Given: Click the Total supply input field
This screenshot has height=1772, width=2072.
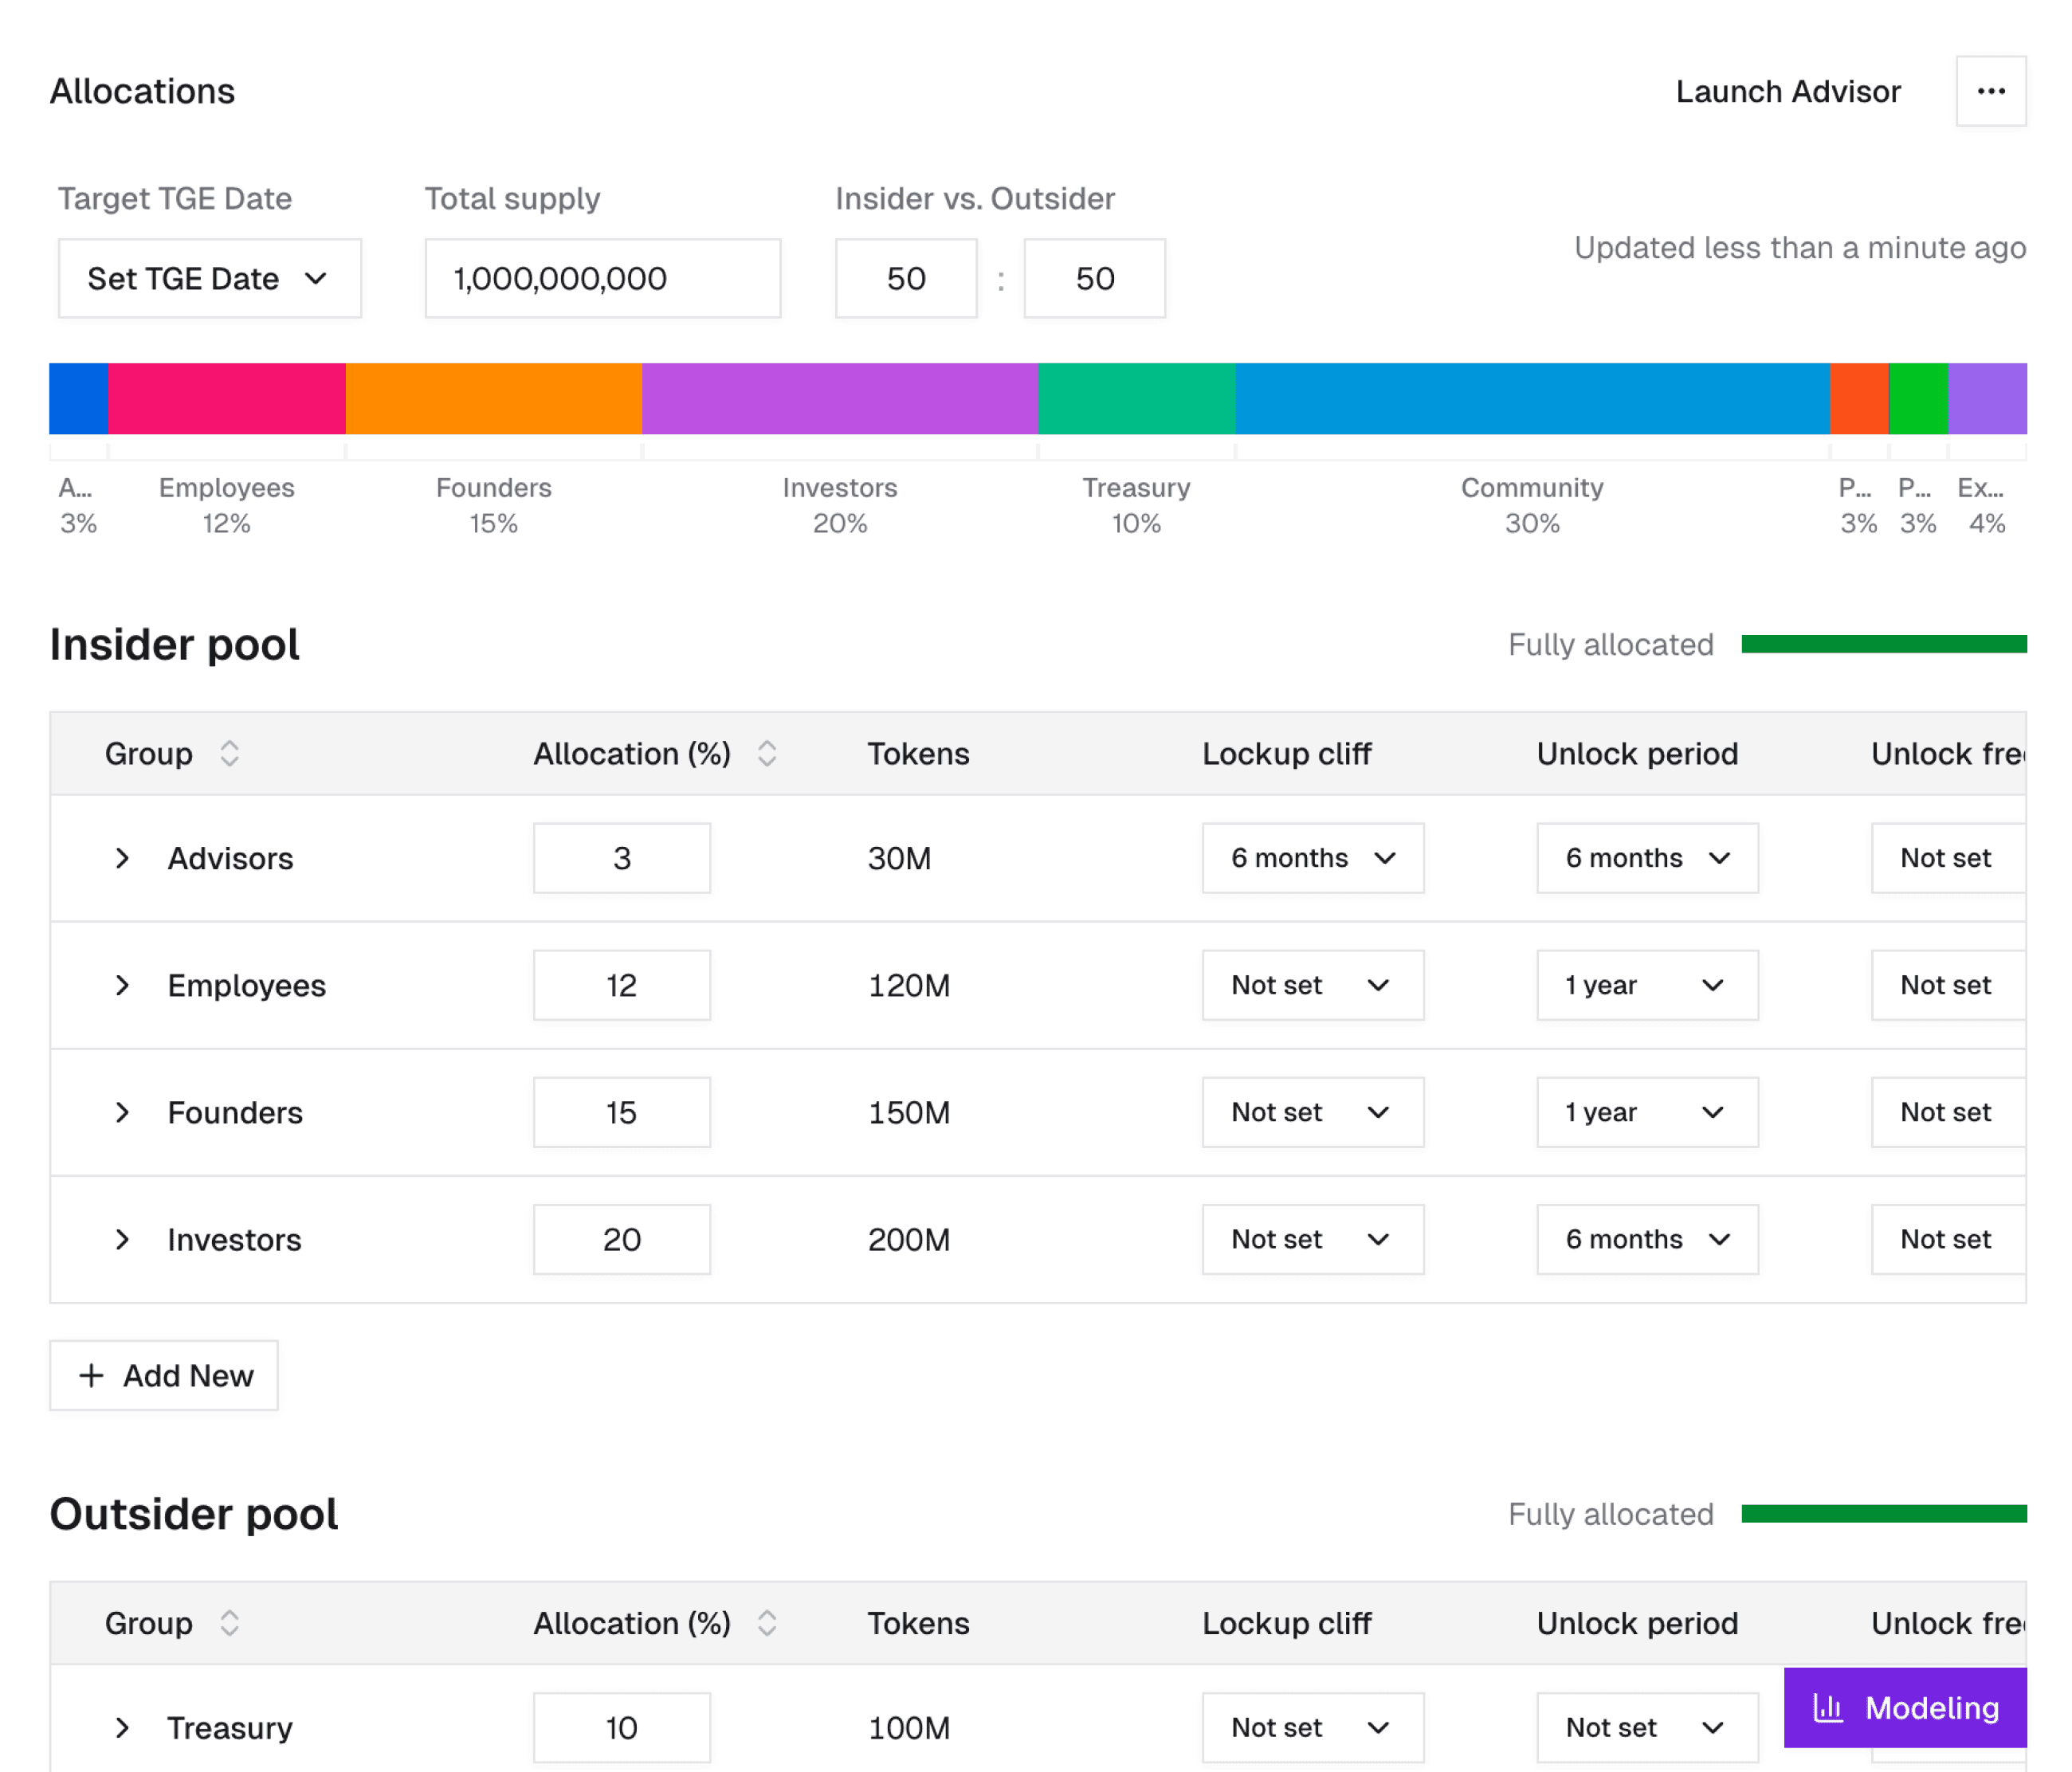Looking at the screenshot, I should tap(602, 278).
